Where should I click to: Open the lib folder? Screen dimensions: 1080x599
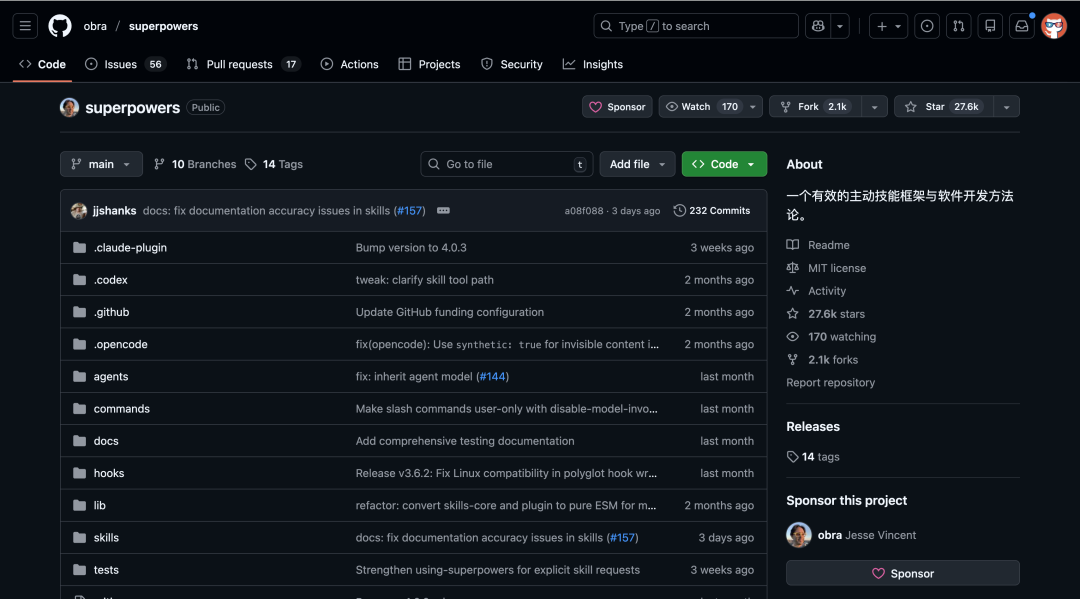tap(100, 505)
